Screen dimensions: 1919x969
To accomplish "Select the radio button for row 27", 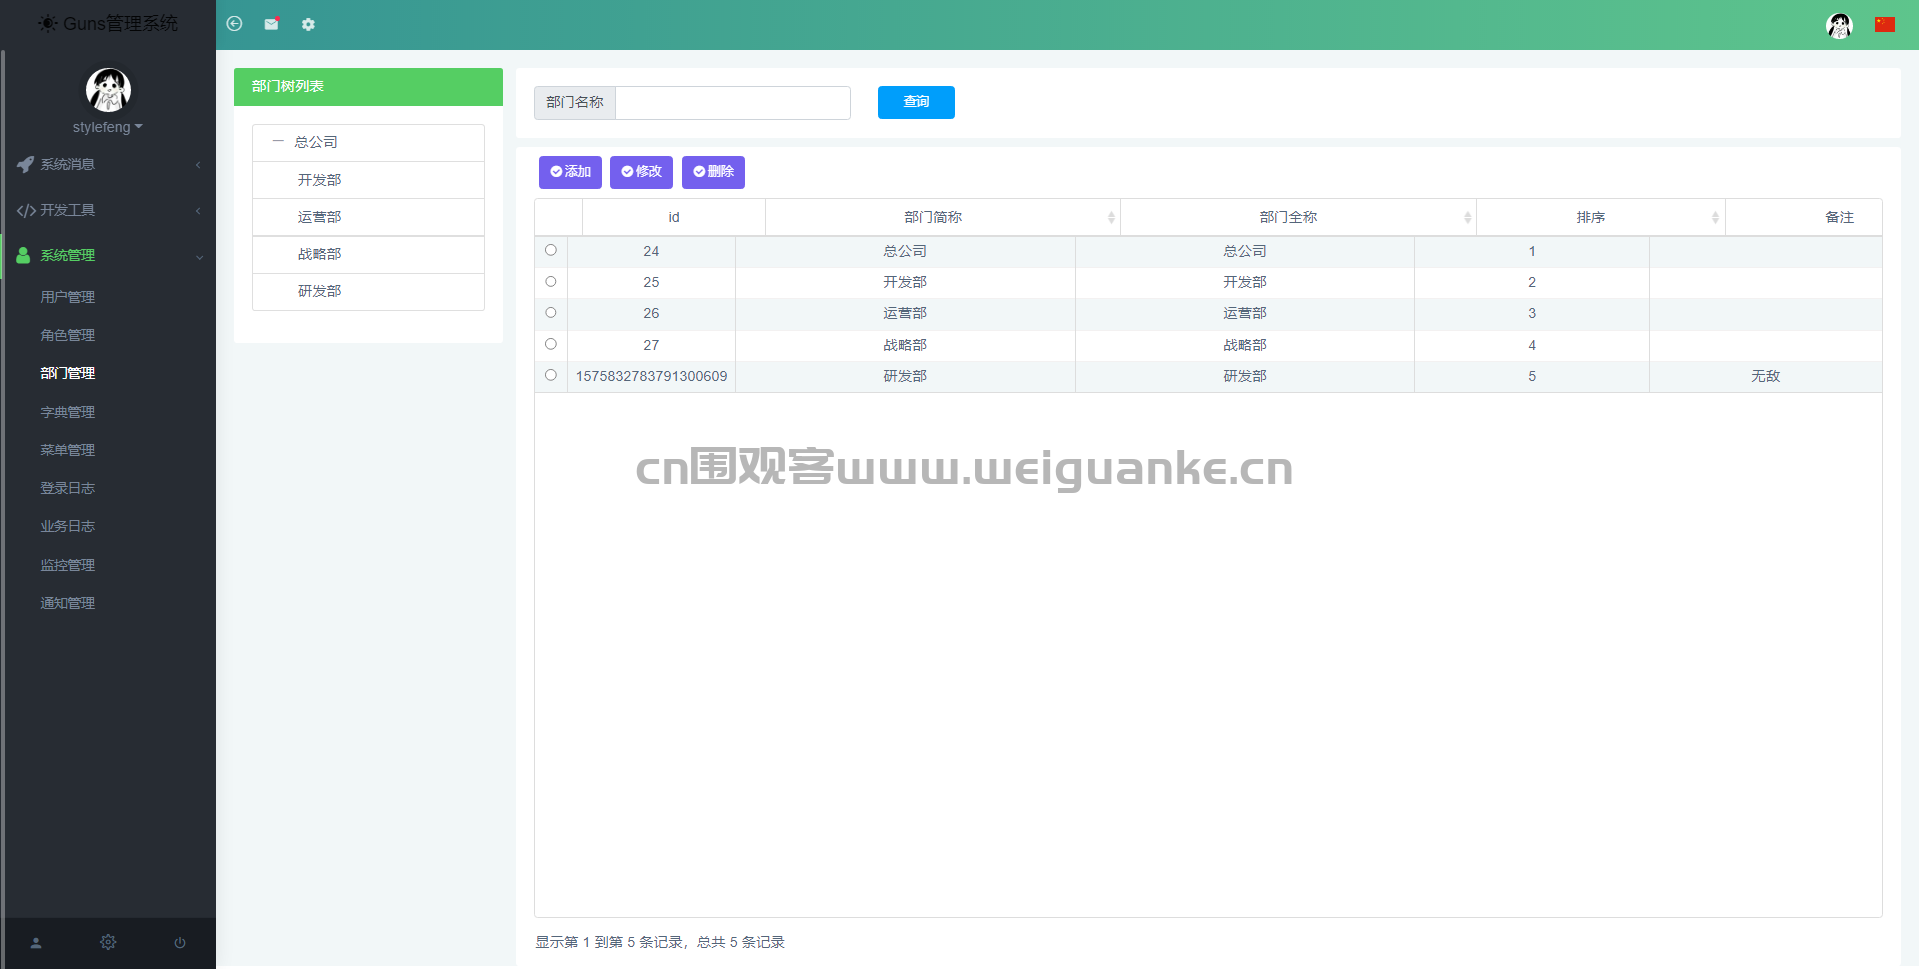I will point(551,344).
